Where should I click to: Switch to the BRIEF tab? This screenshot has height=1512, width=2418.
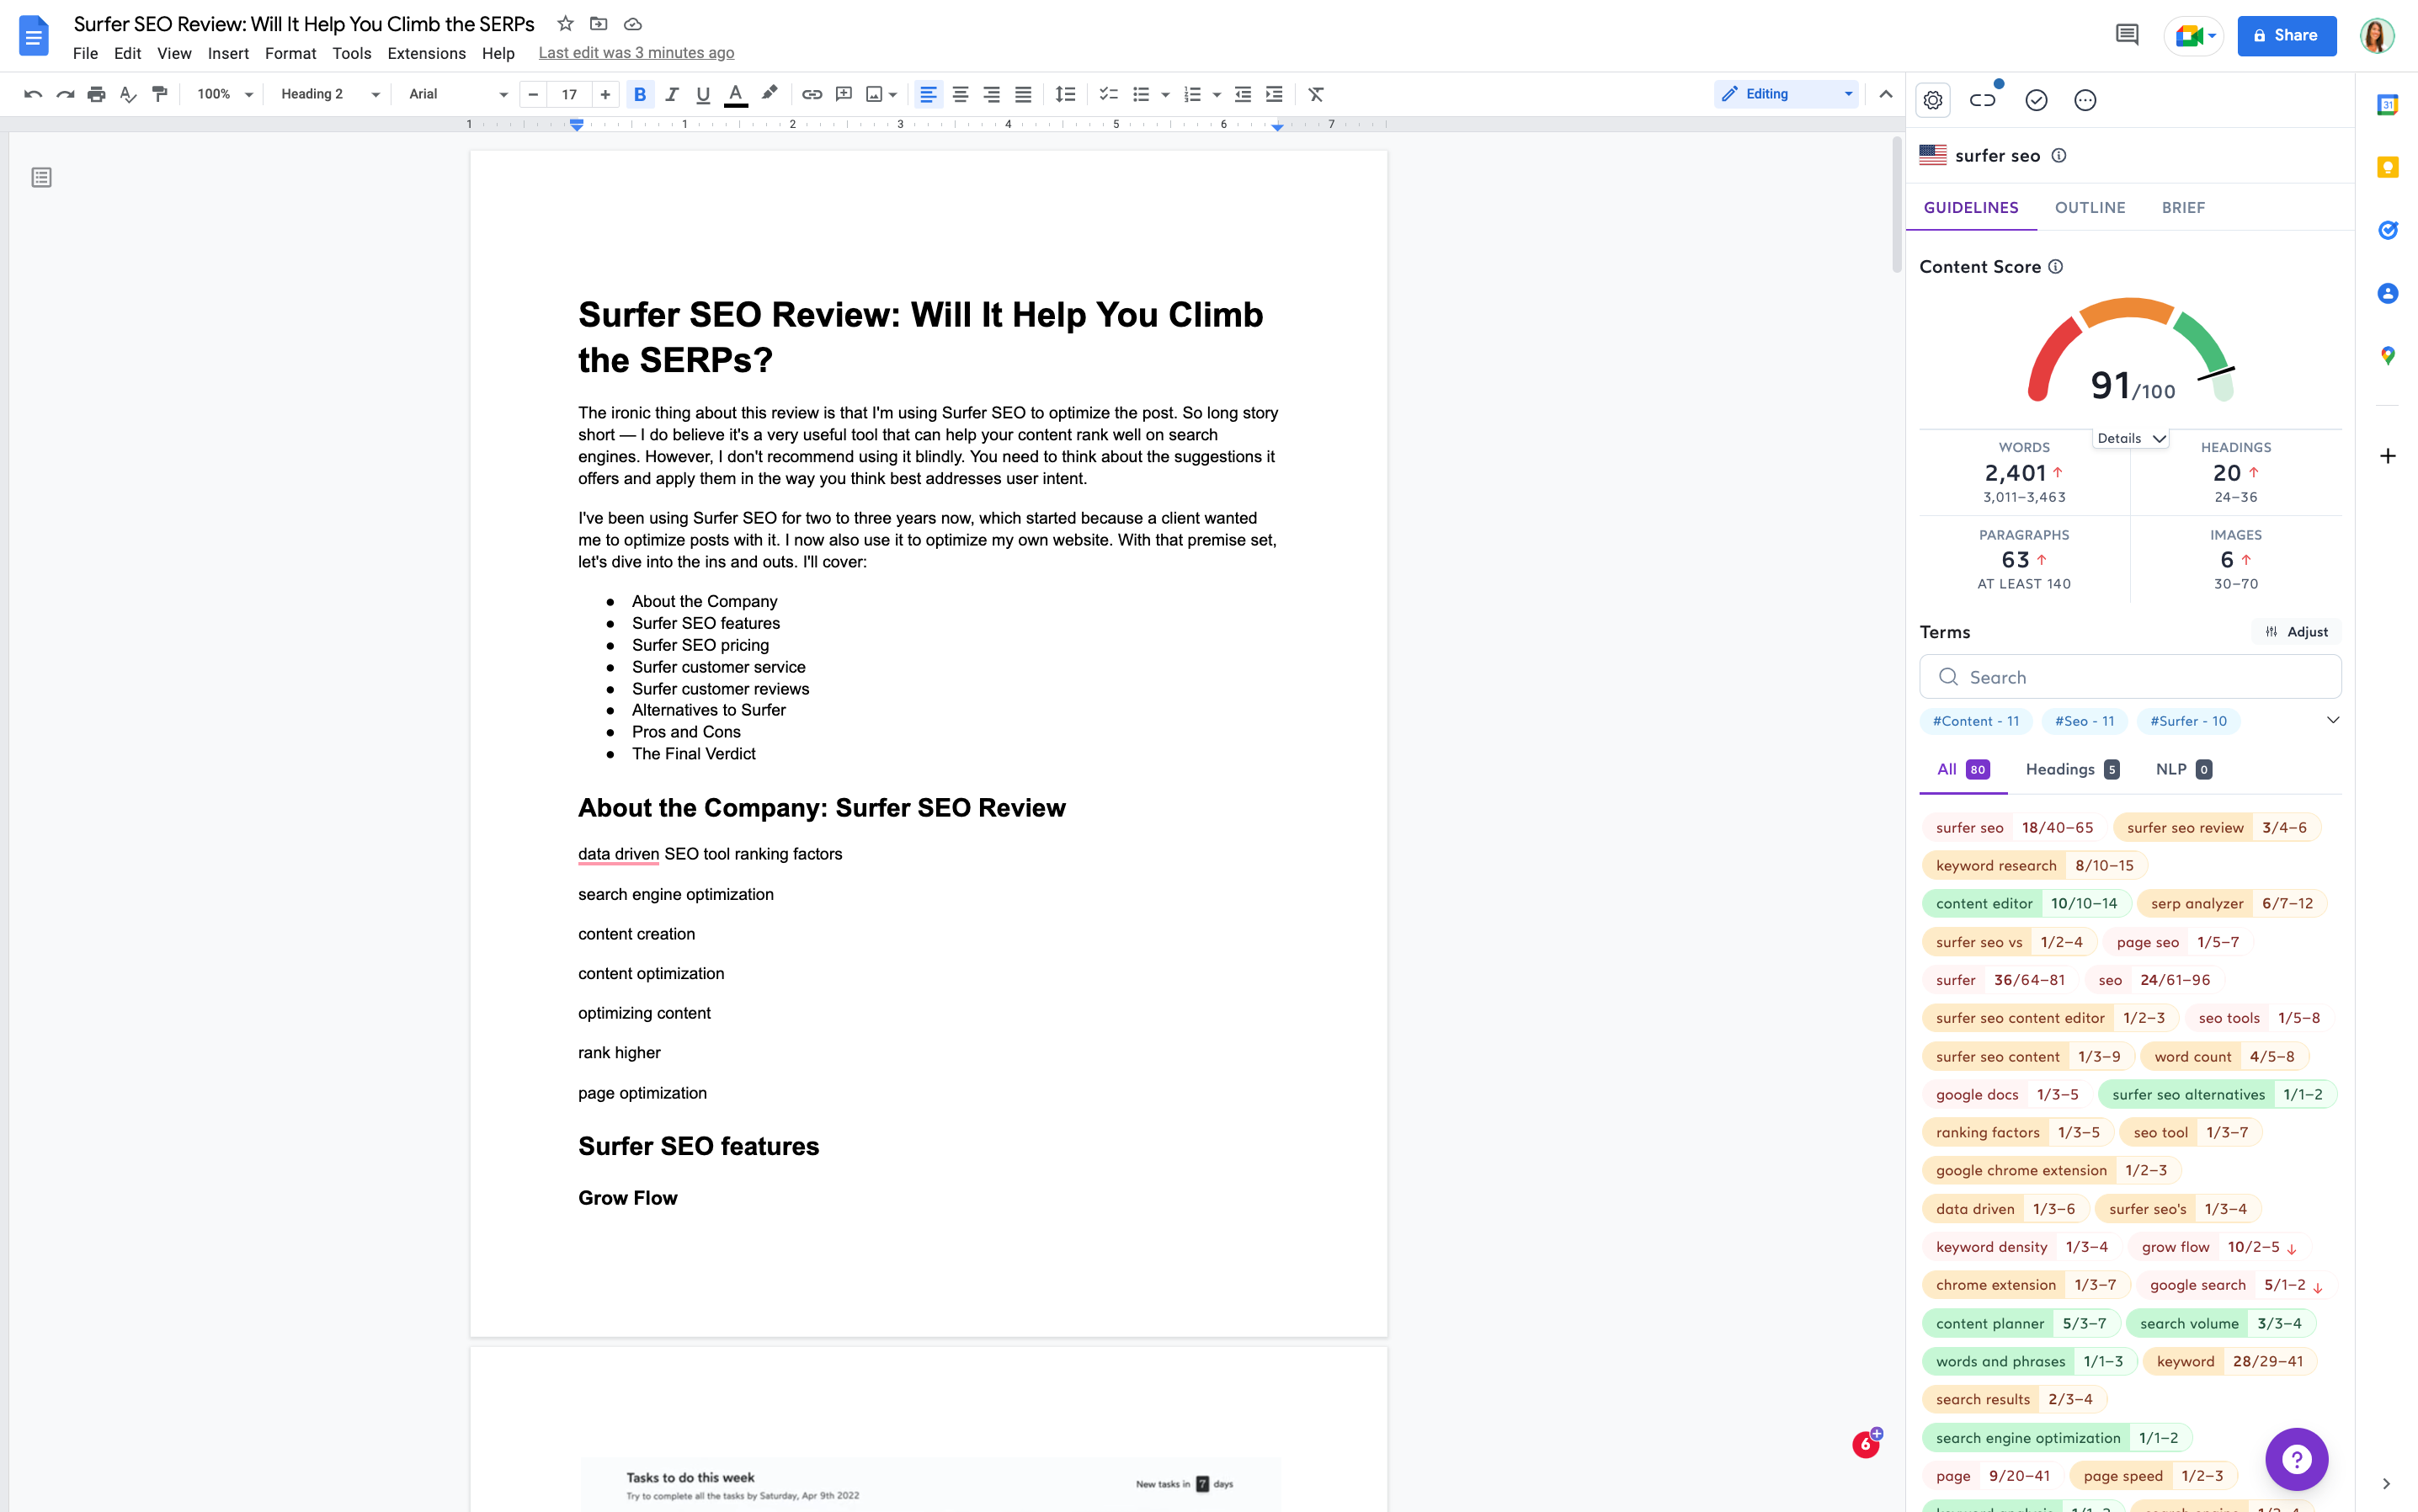click(2185, 207)
